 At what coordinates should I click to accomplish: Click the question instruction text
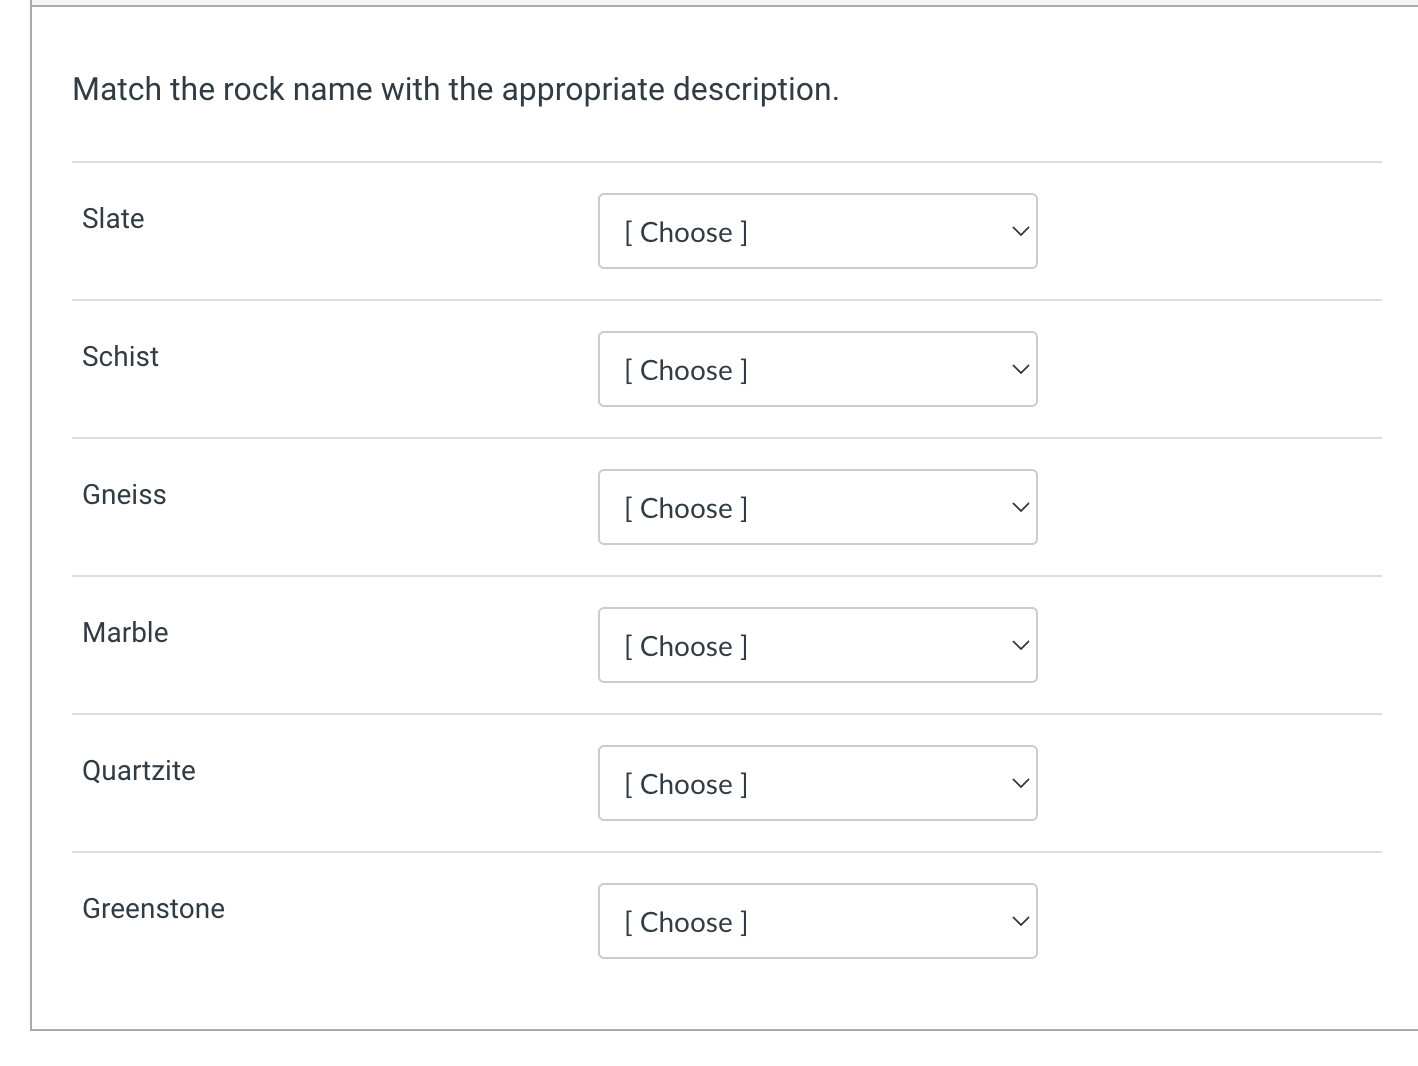(456, 89)
